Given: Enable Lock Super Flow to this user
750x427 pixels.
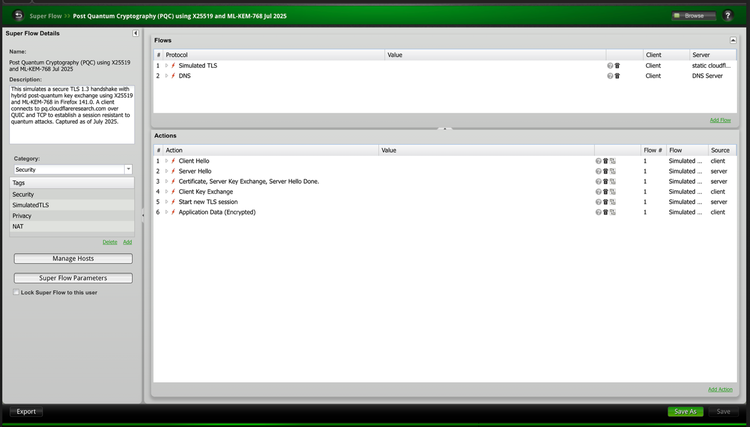Looking at the screenshot, I should [x=16, y=292].
